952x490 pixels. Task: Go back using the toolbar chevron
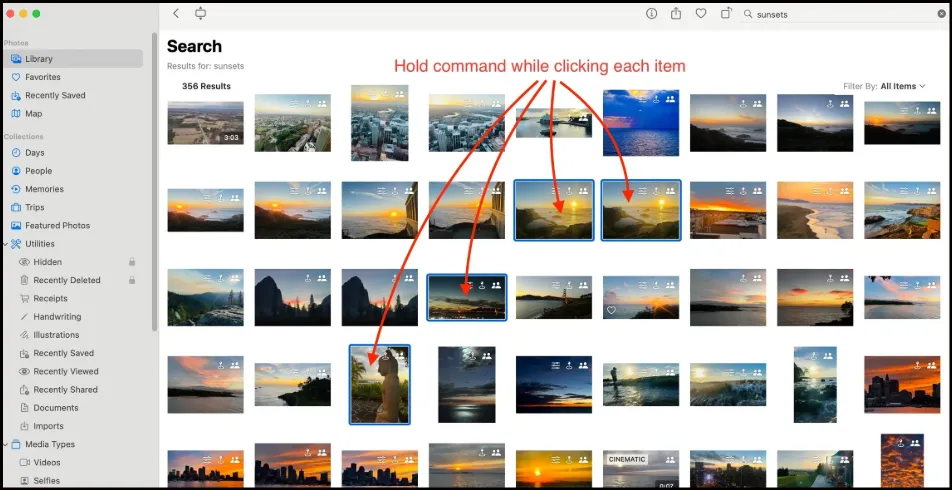176,13
